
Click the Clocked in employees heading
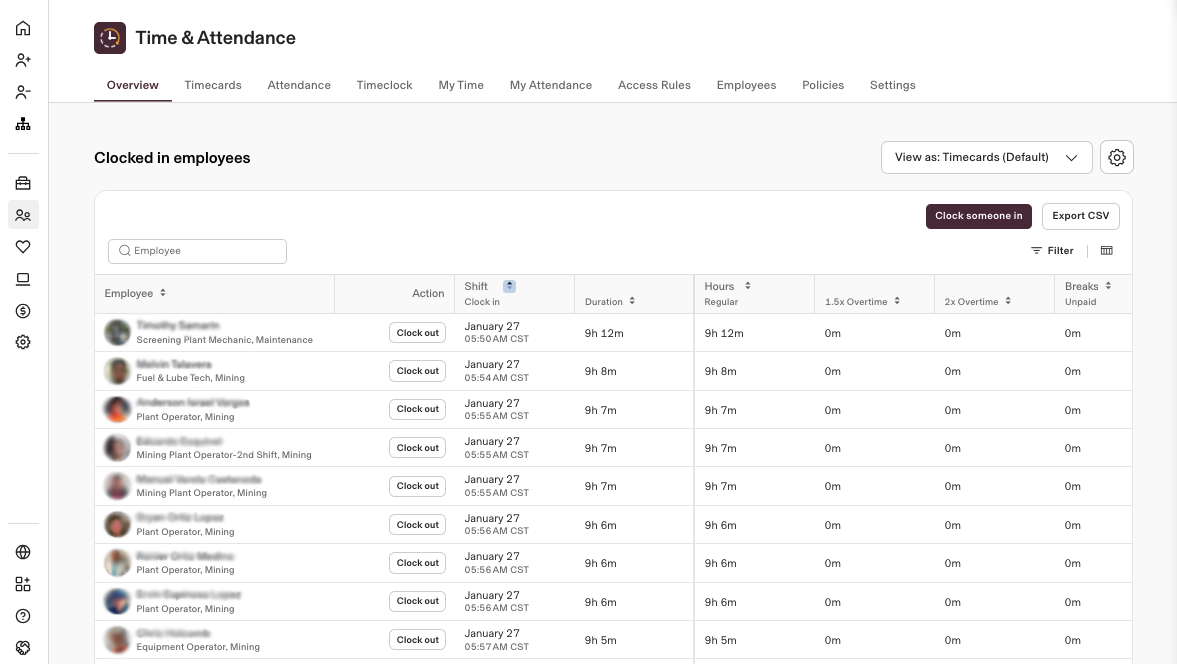[172, 158]
